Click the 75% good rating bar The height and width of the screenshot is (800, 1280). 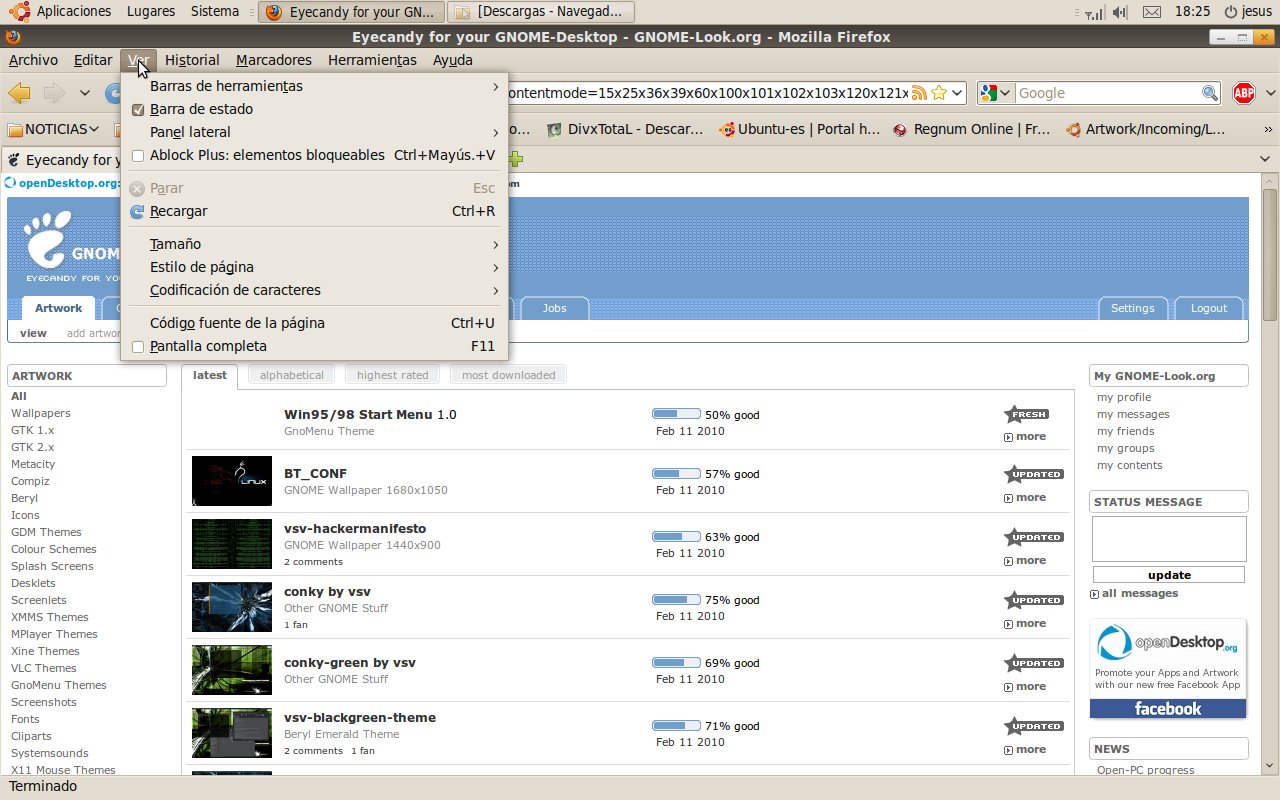(676, 600)
